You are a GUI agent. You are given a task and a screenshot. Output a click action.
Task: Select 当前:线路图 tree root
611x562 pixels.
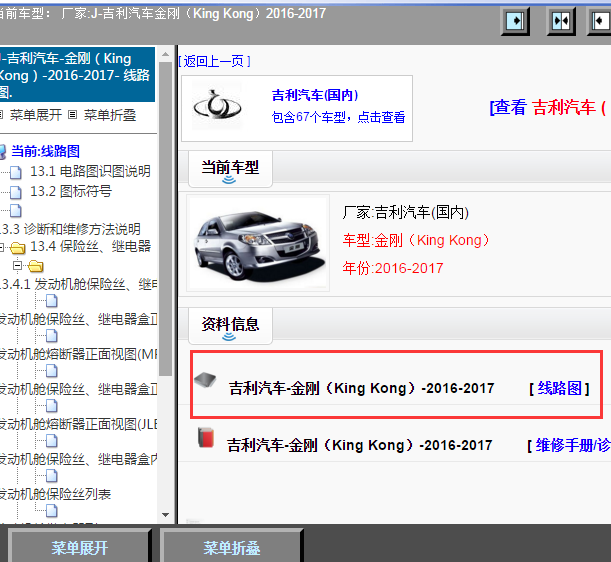click(46, 151)
